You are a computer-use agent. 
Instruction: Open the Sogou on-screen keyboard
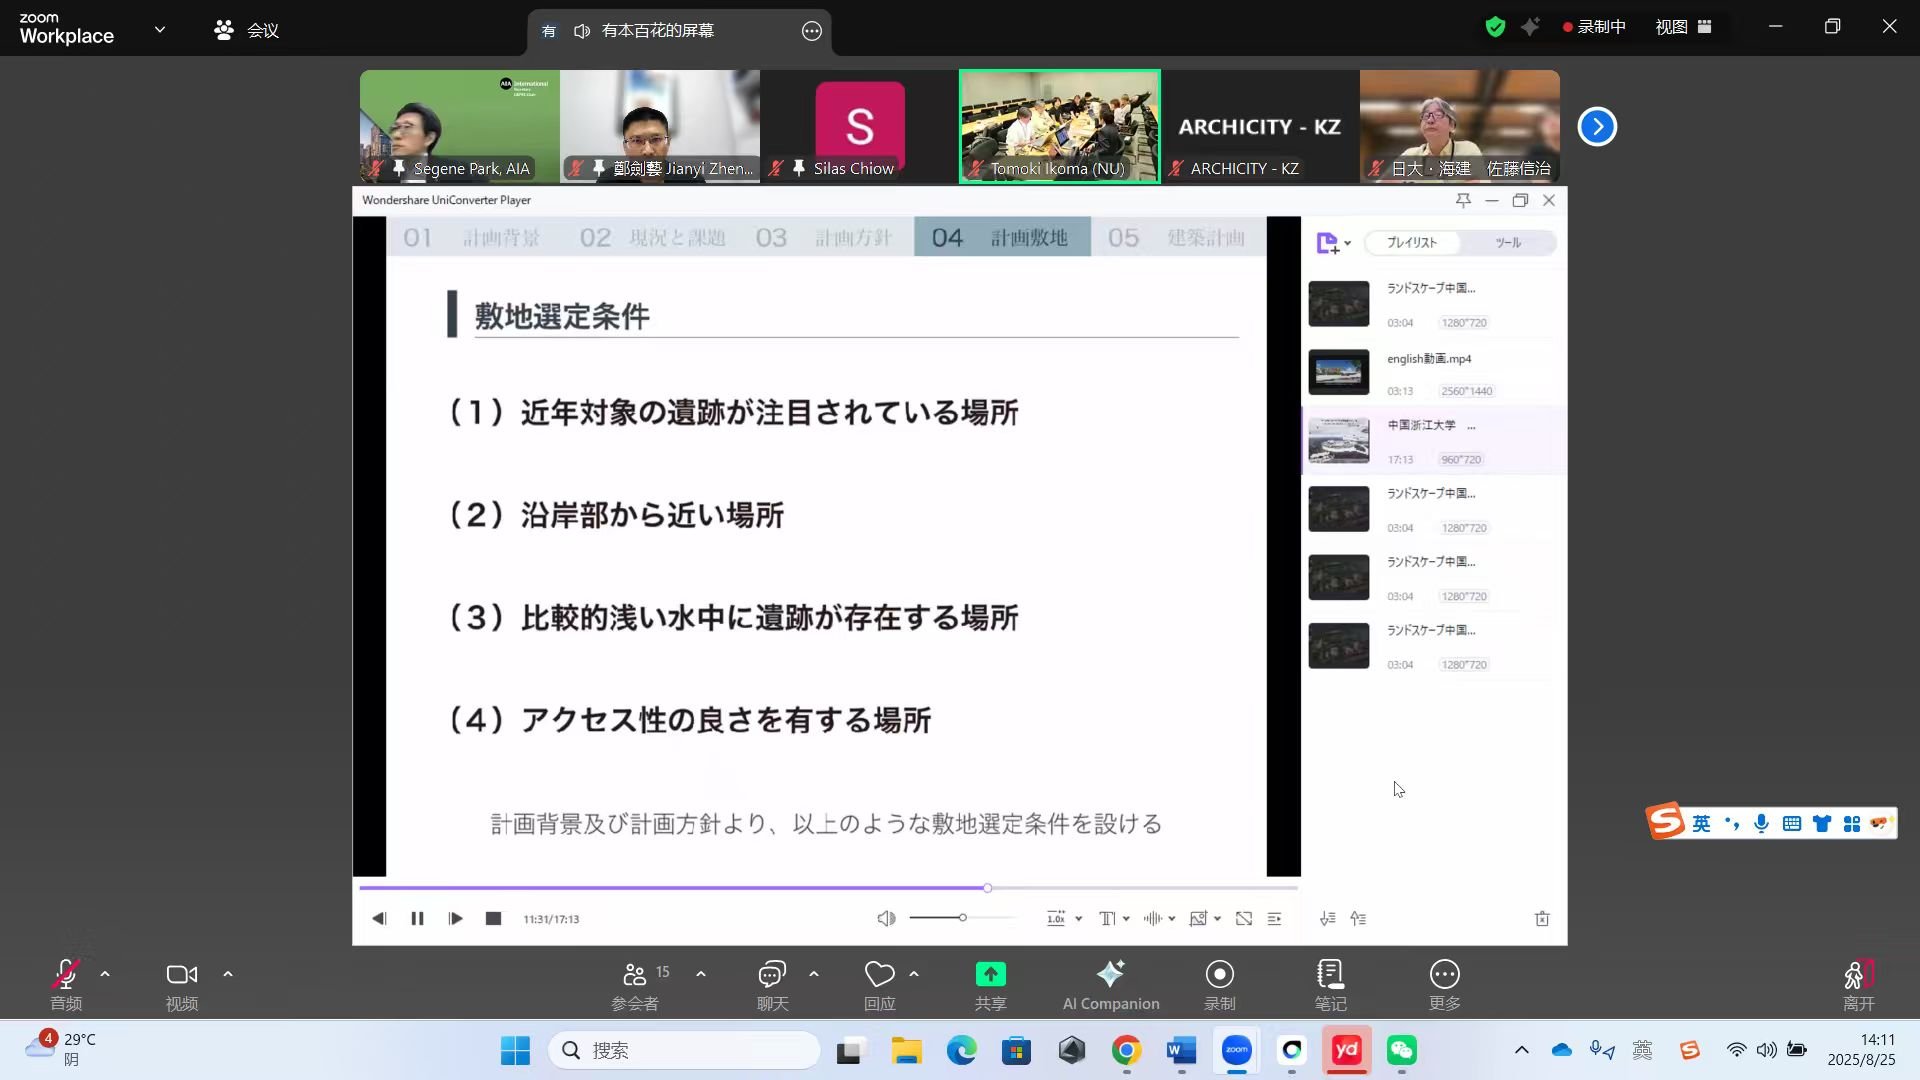coord(1791,822)
